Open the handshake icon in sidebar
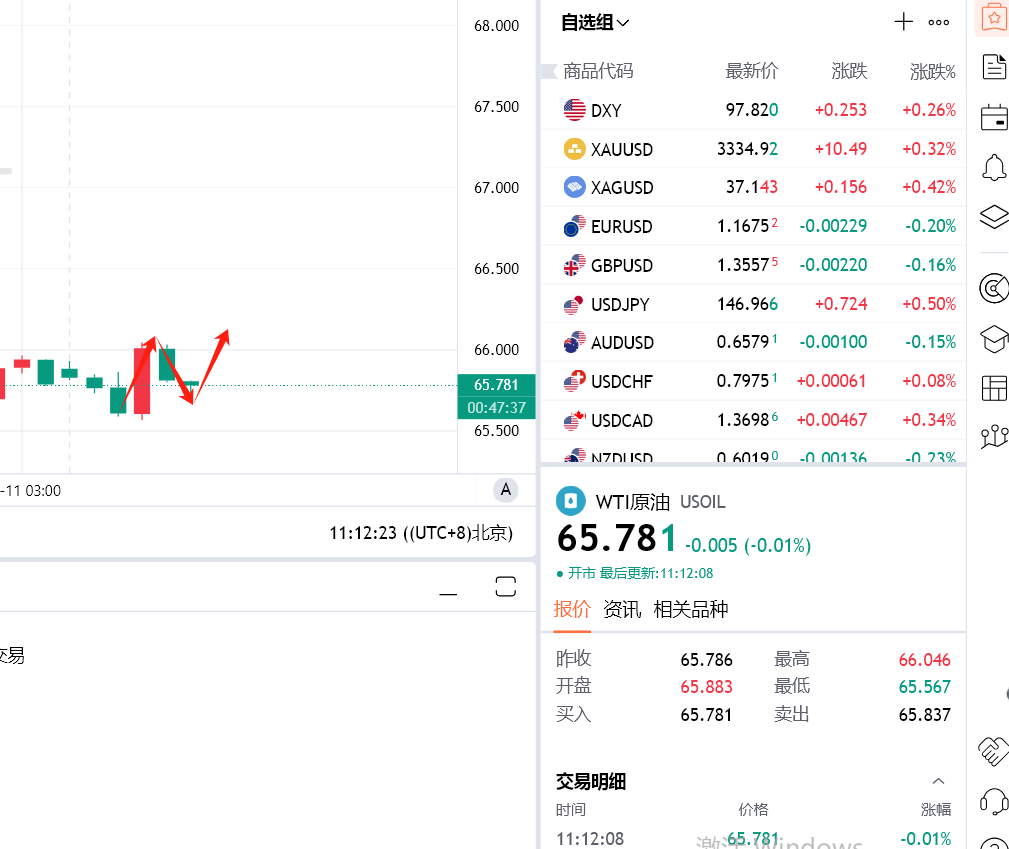Image resolution: width=1009 pixels, height=849 pixels. pyautogui.click(x=994, y=751)
